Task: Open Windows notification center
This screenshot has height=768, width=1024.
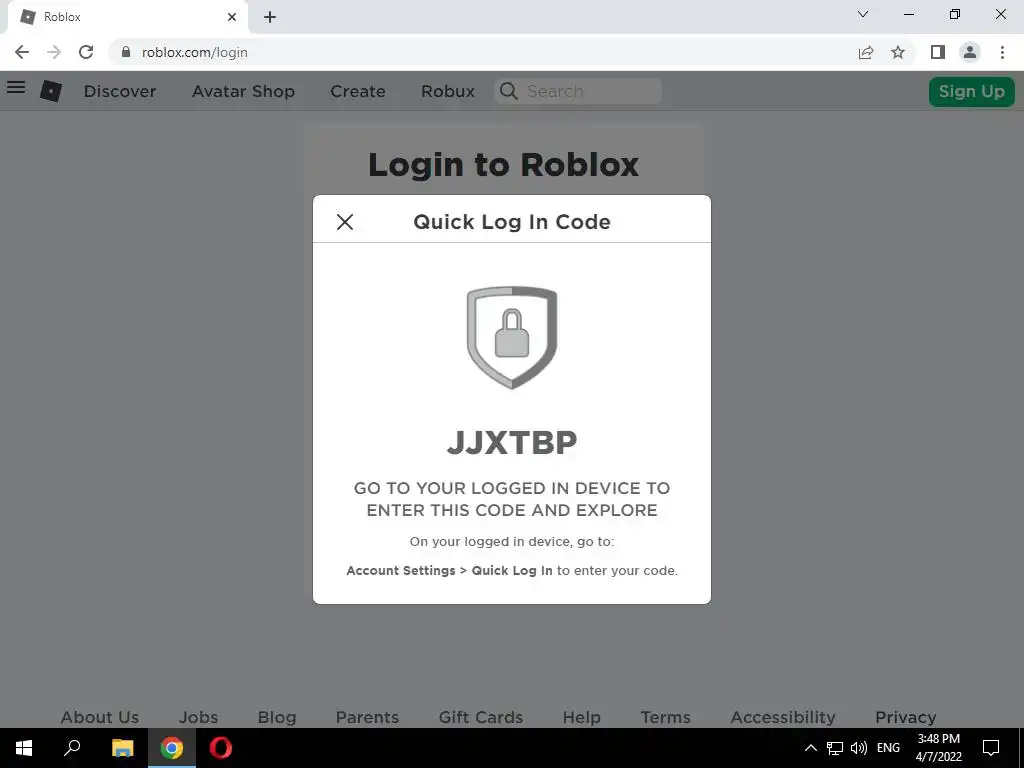Action: click(x=991, y=748)
